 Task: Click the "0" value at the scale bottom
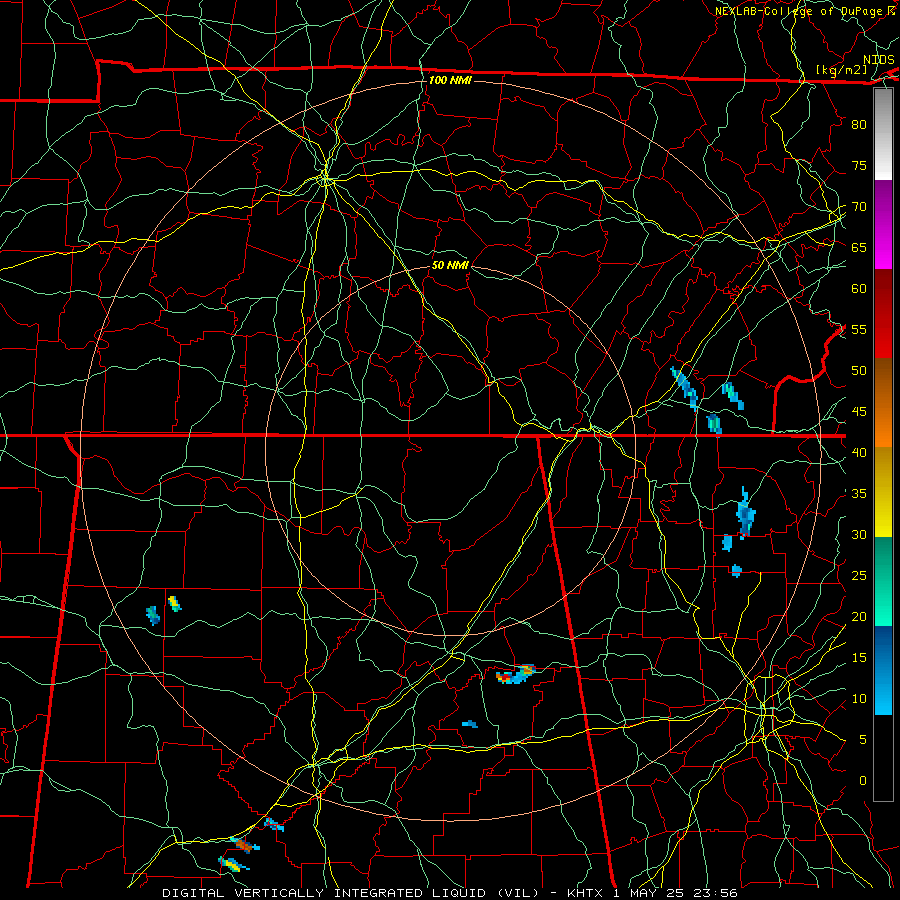pos(863,781)
